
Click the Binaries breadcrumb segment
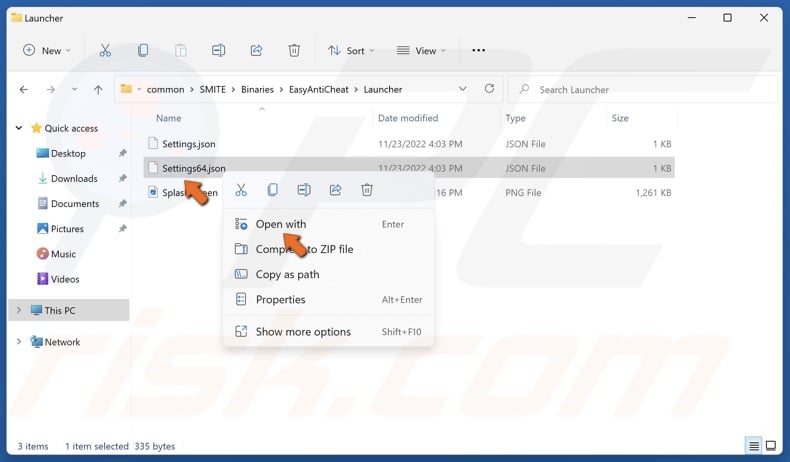(x=257, y=89)
